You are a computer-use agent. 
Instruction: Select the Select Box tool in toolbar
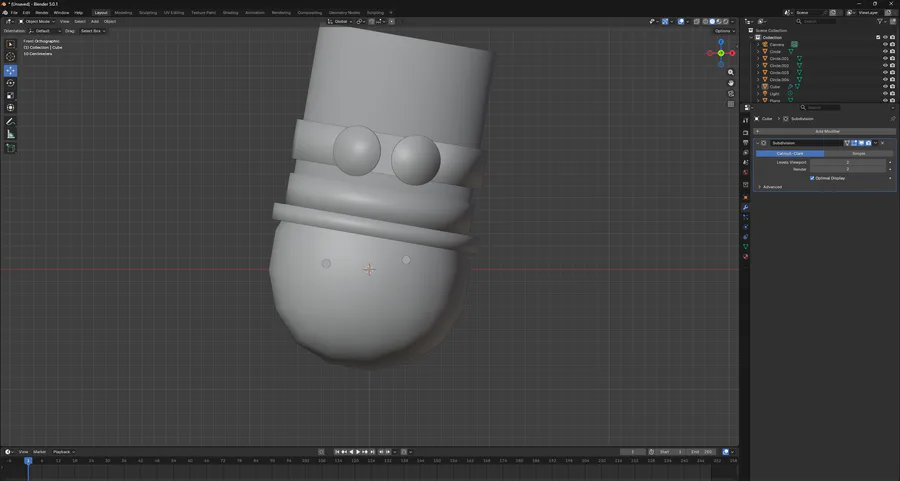click(x=10, y=44)
